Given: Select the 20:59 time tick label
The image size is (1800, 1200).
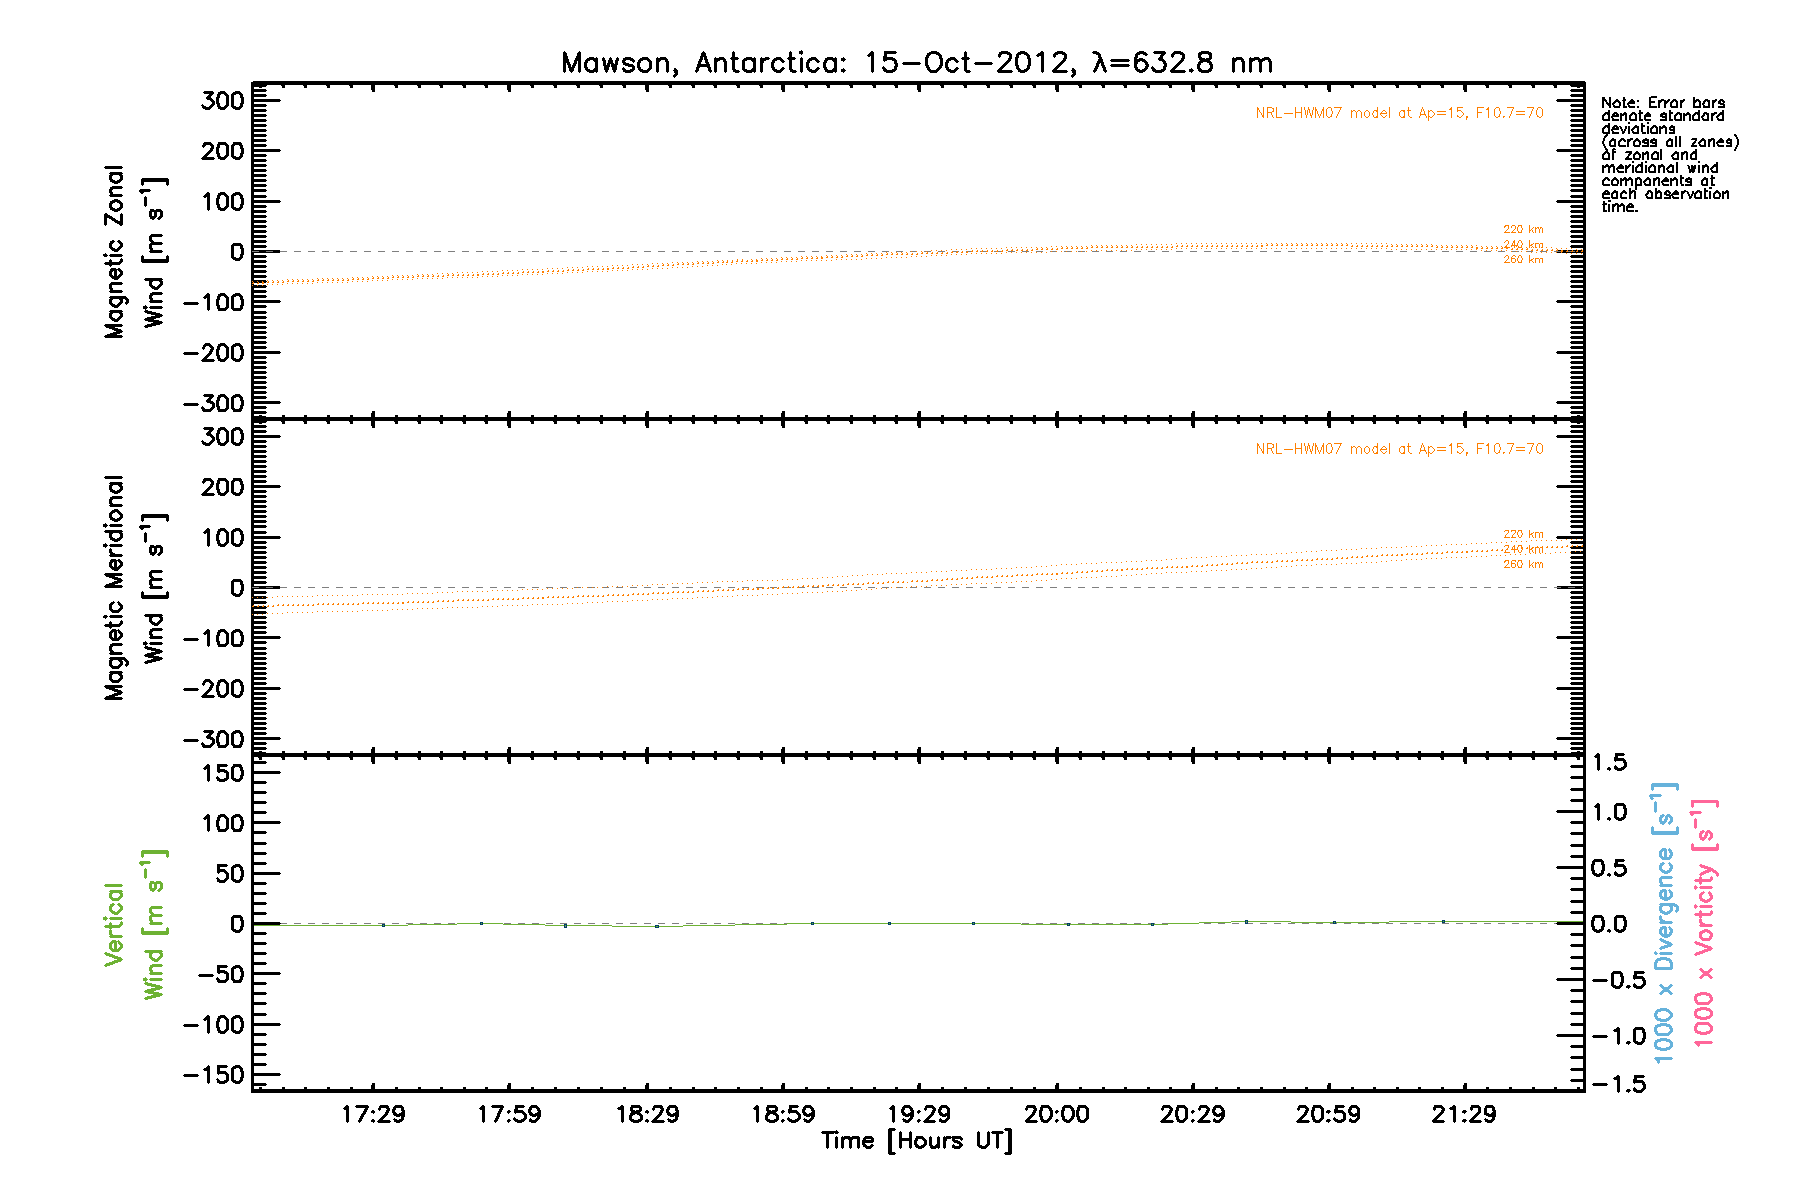Looking at the screenshot, I should tap(1328, 1114).
